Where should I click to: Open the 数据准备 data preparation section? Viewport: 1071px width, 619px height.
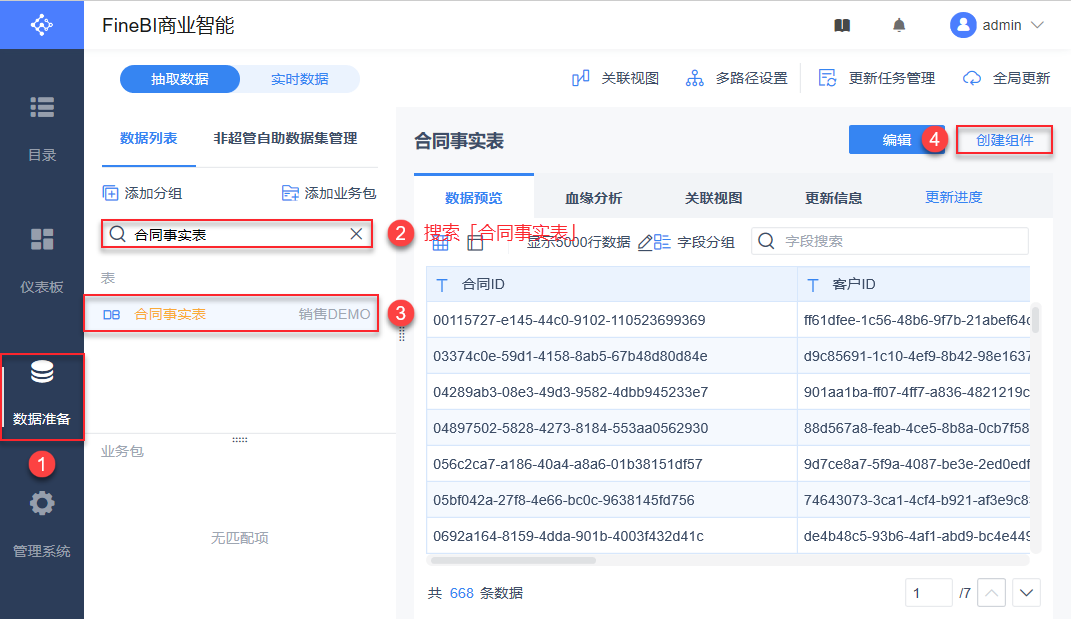point(42,396)
